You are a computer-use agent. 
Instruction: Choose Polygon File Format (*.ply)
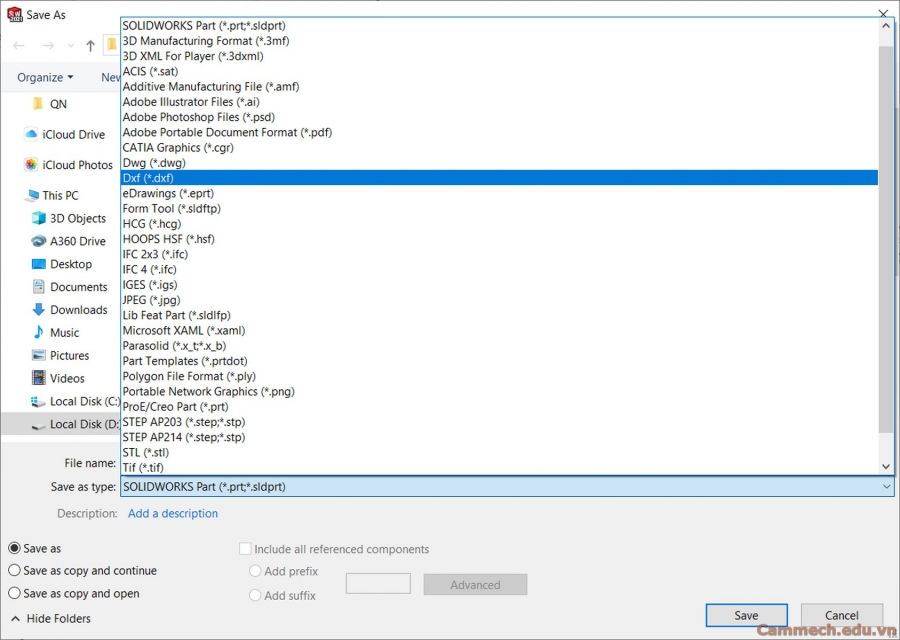pos(499,376)
